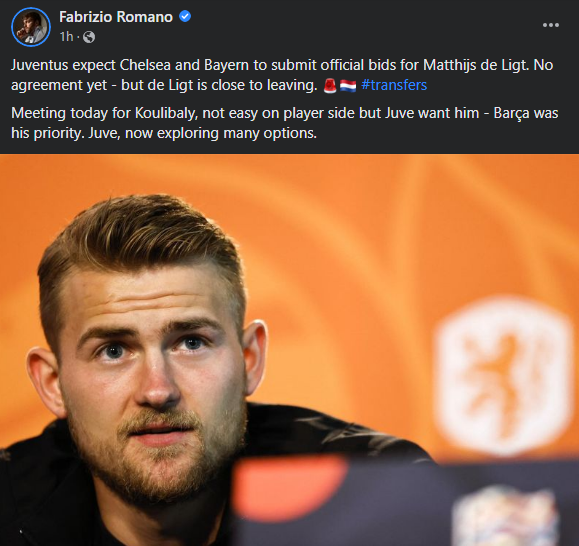Click the red siren emoji
The image size is (579, 546).
[330, 86]
